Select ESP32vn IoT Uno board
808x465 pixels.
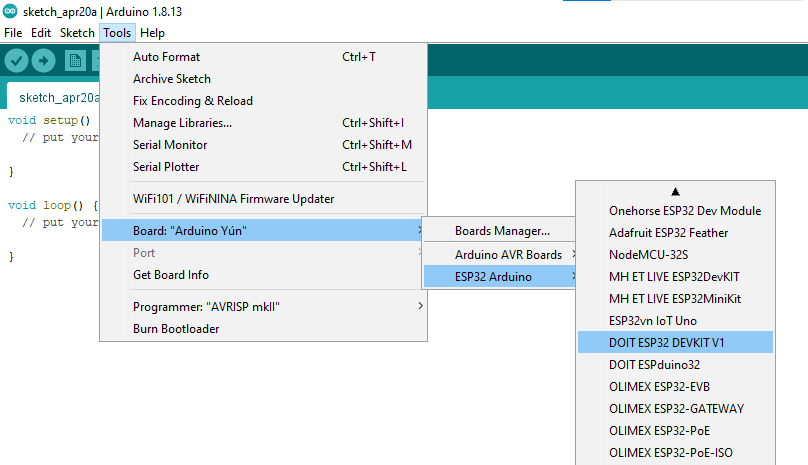pos(675,321)
